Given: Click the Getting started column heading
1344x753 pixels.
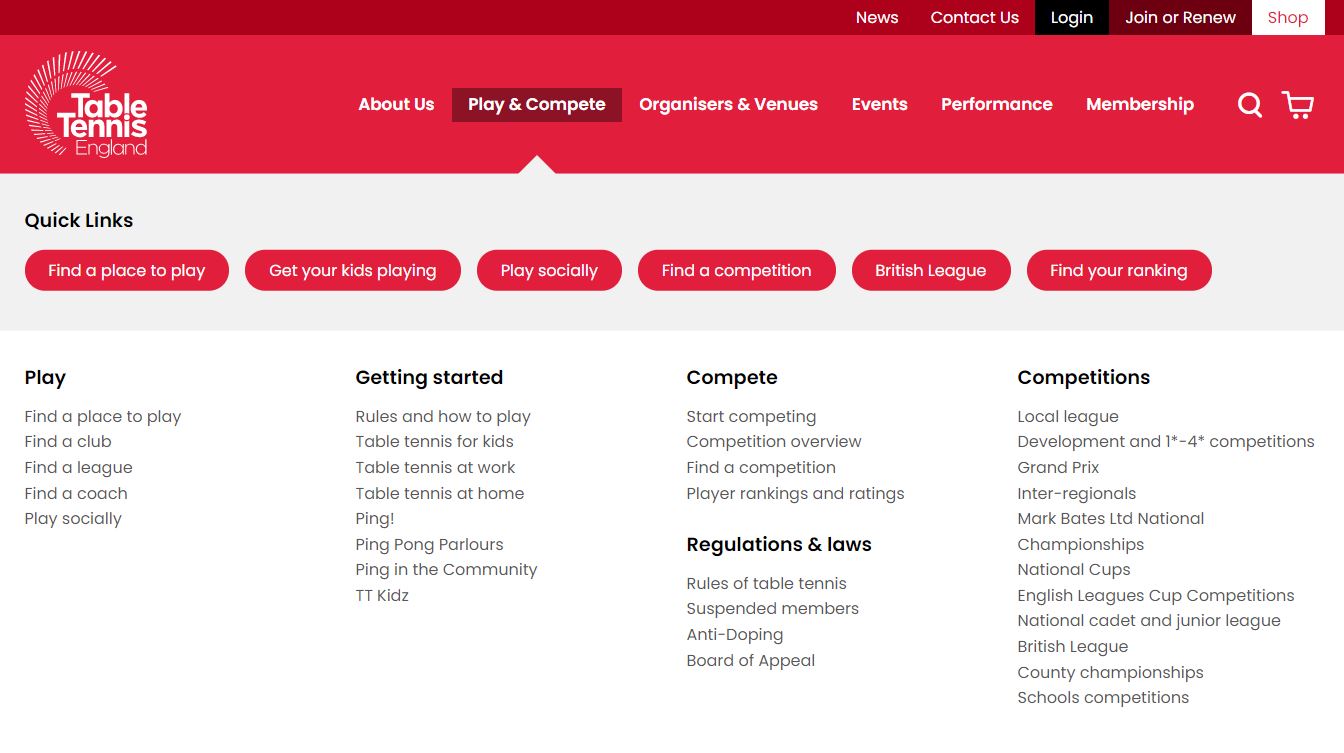Looking at the screenshot, I should [x=429, y=377].
